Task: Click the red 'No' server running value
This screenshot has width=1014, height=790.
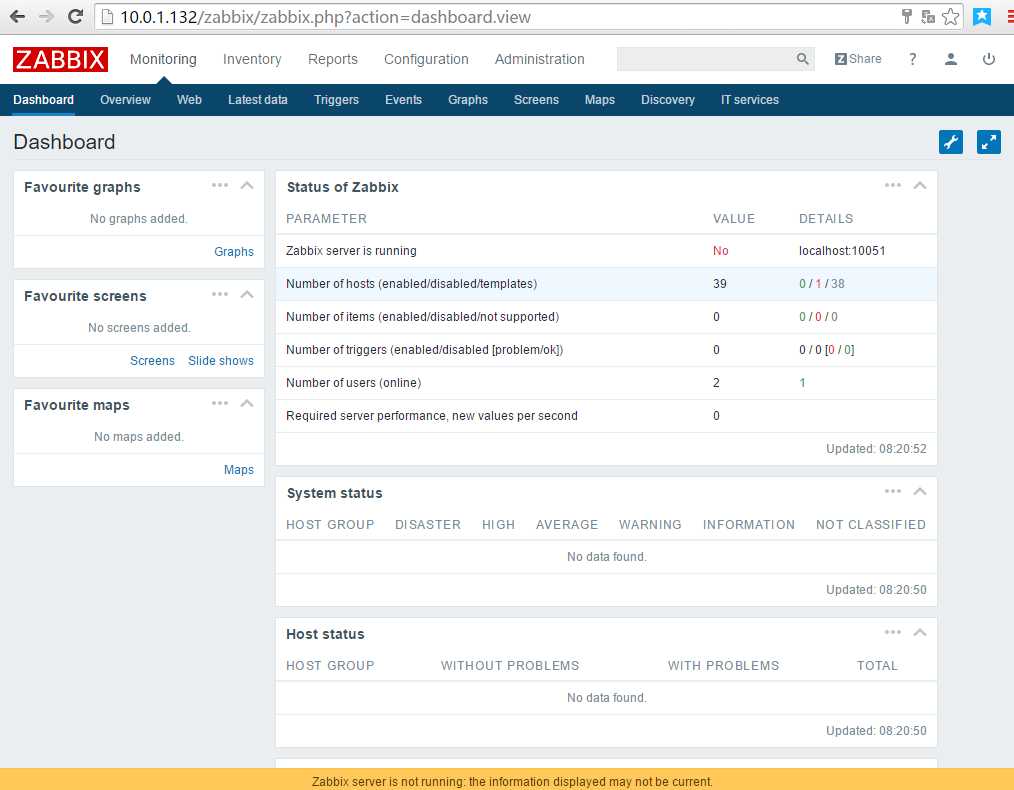Action: coord(720,251)
